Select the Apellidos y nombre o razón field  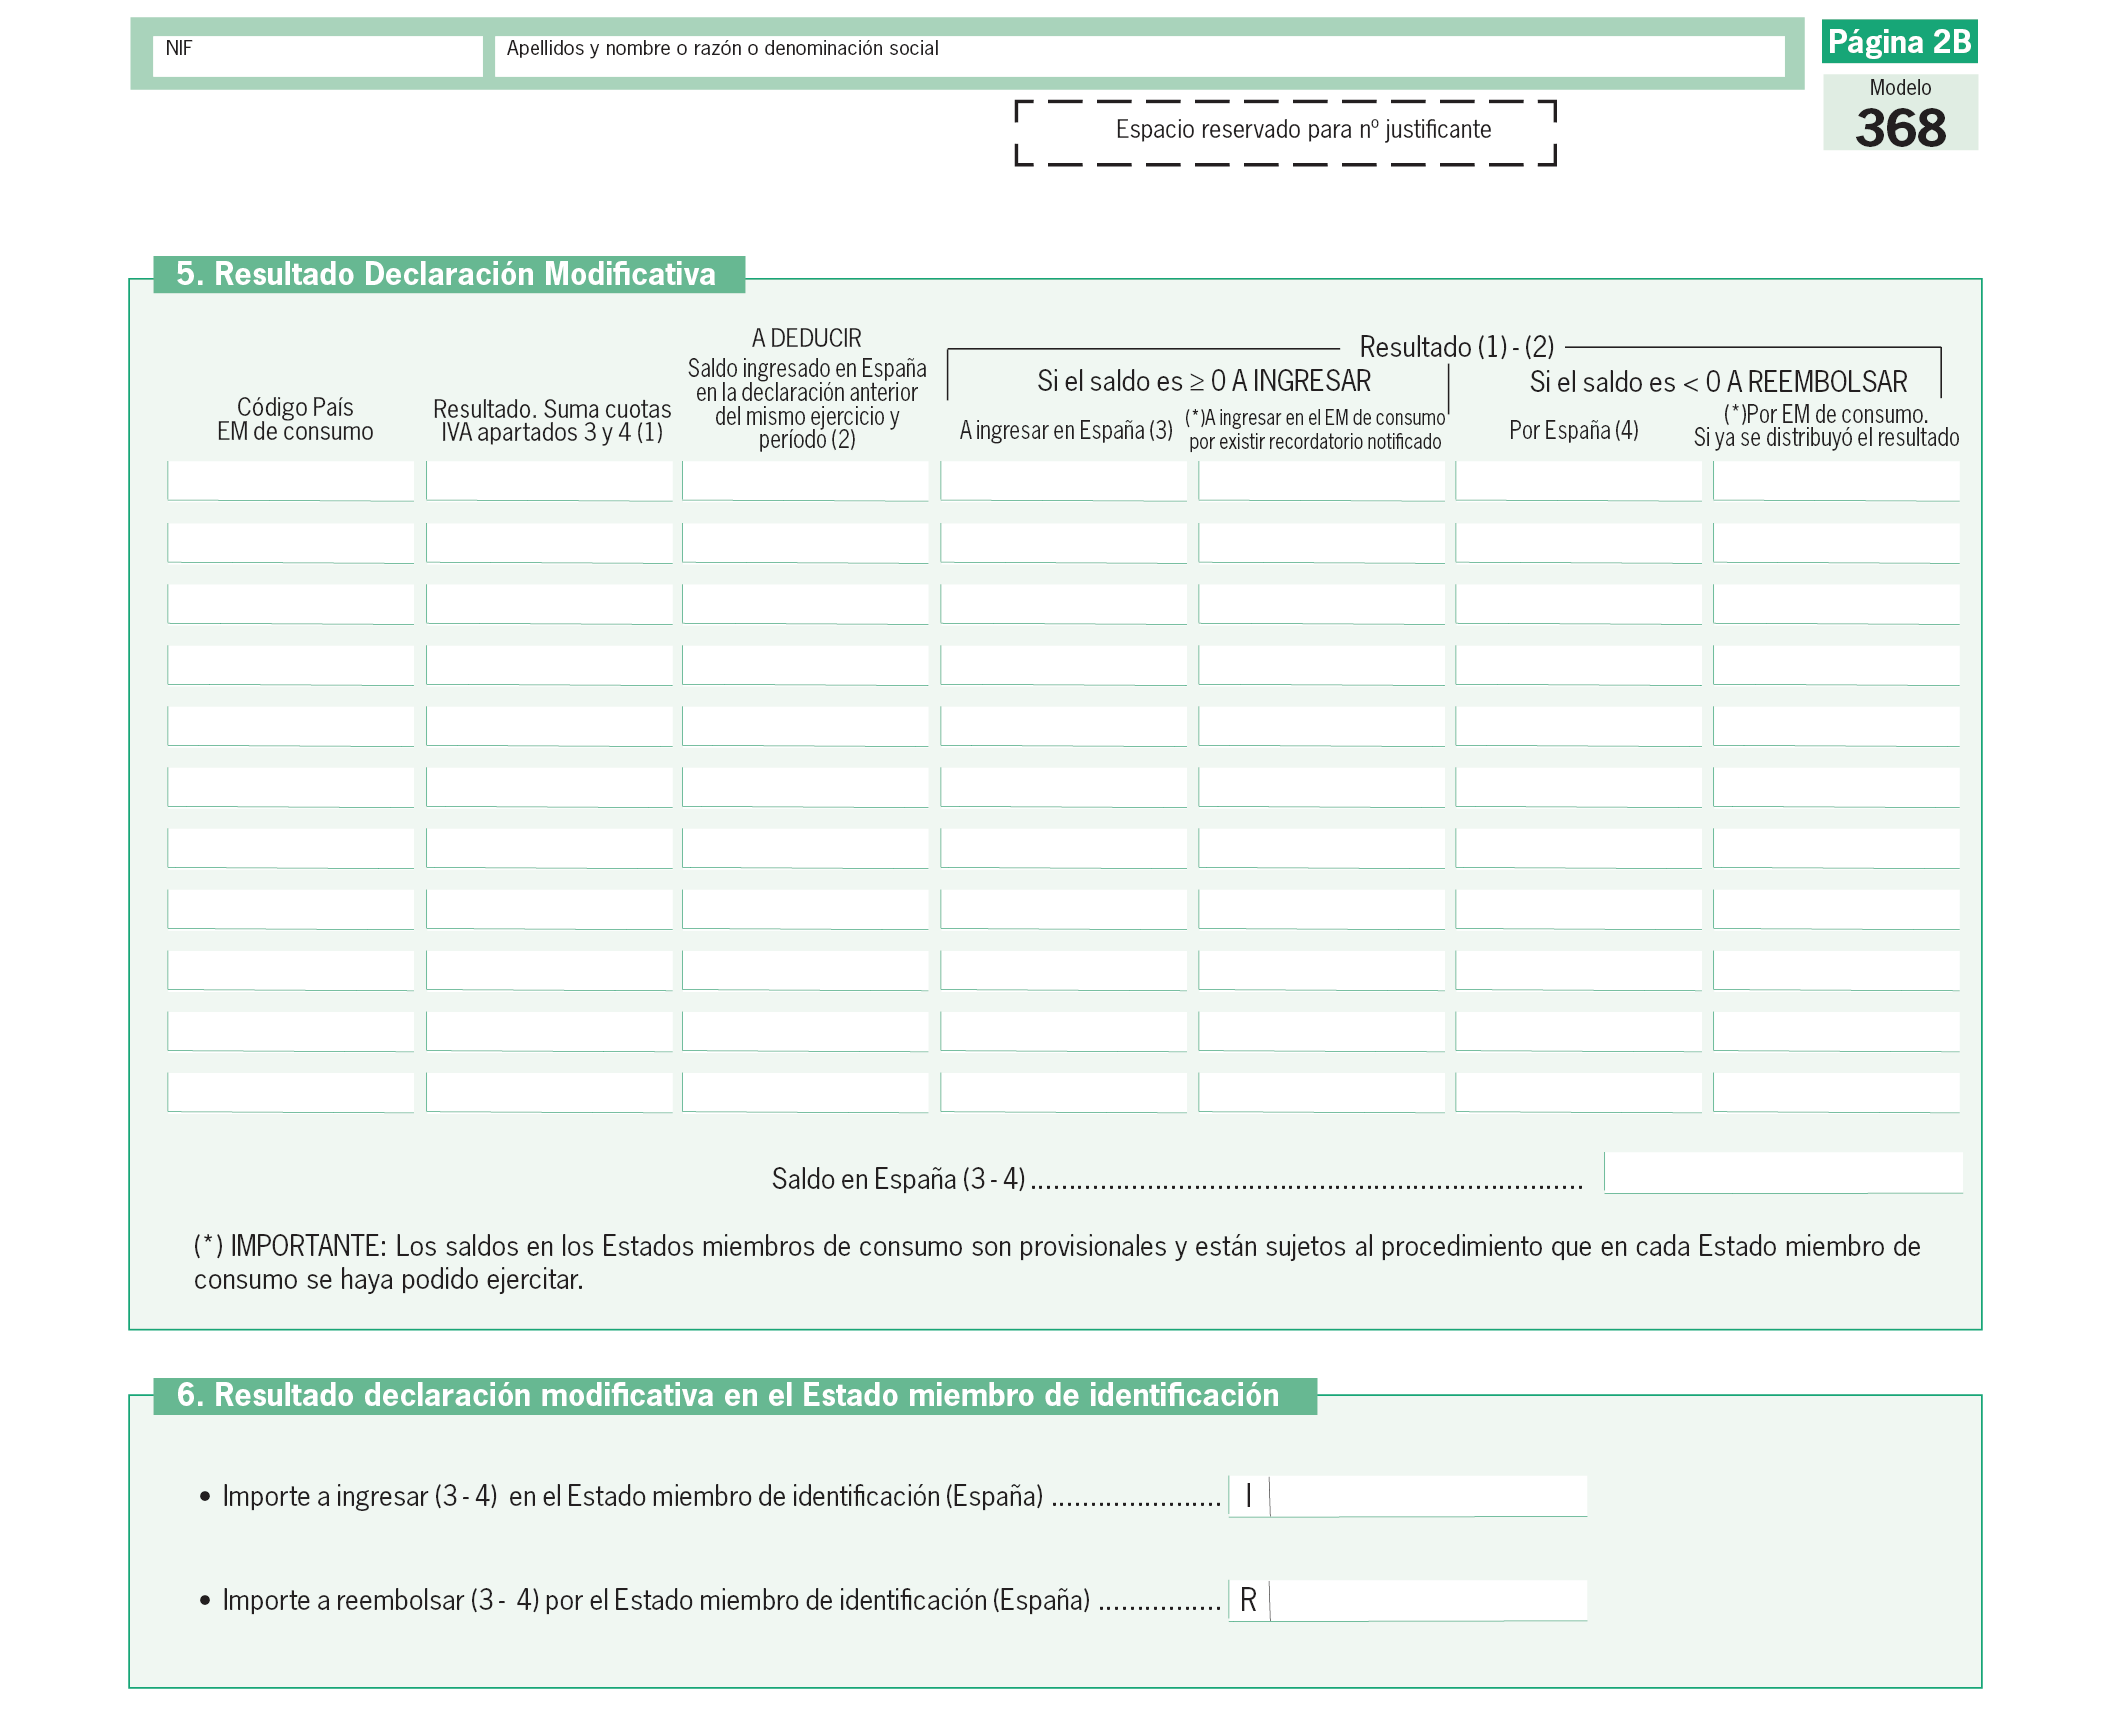(1139, 56)
